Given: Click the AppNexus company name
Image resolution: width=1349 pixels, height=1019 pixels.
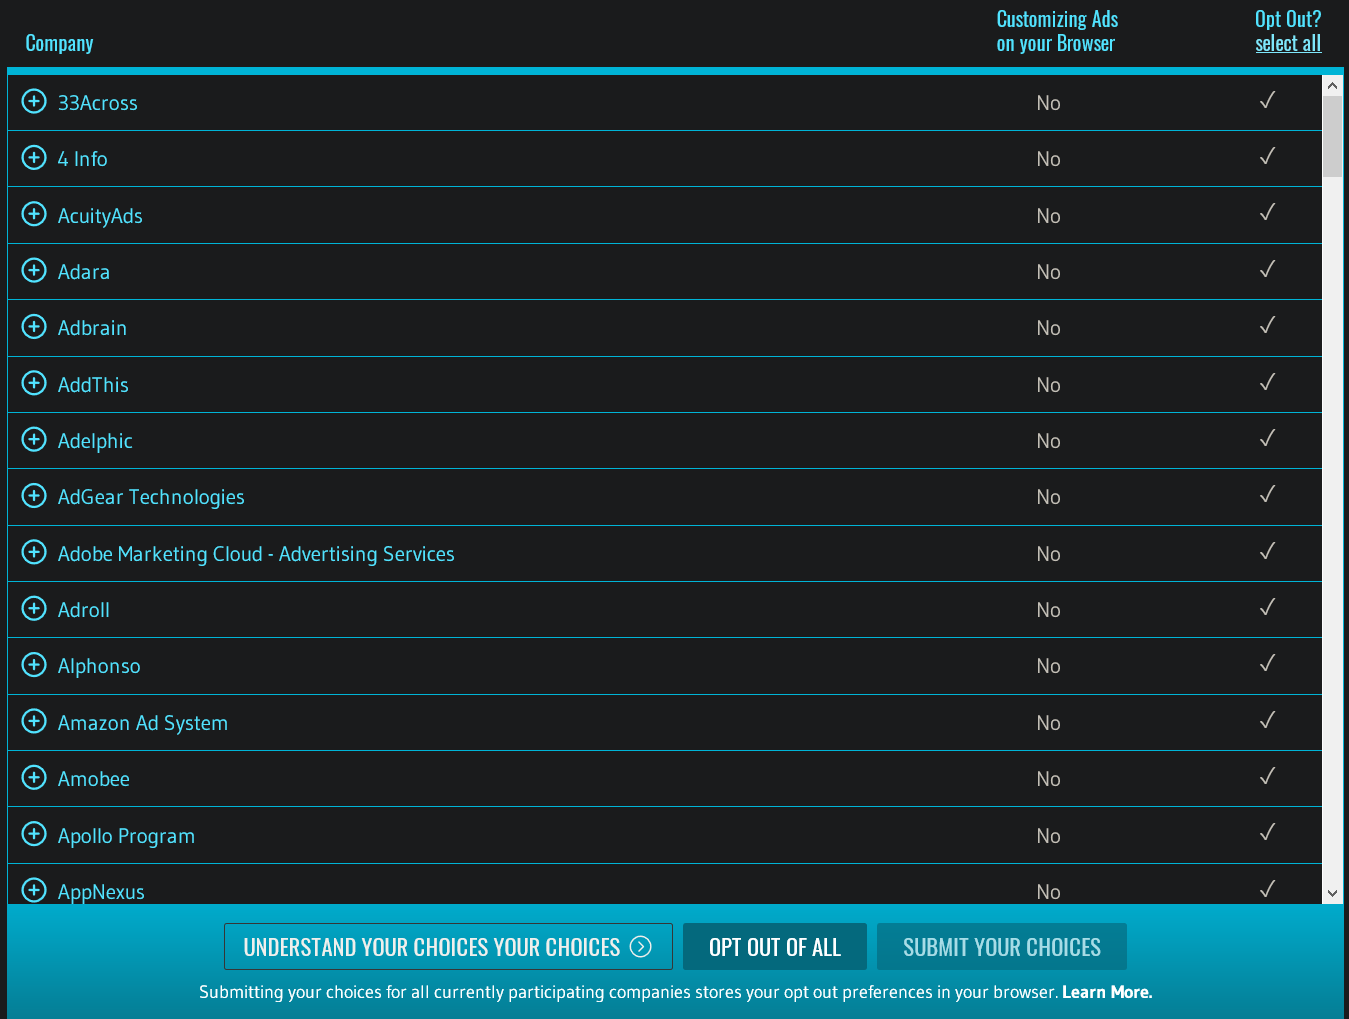Looking at the screenshot, I should coord(101,892).
